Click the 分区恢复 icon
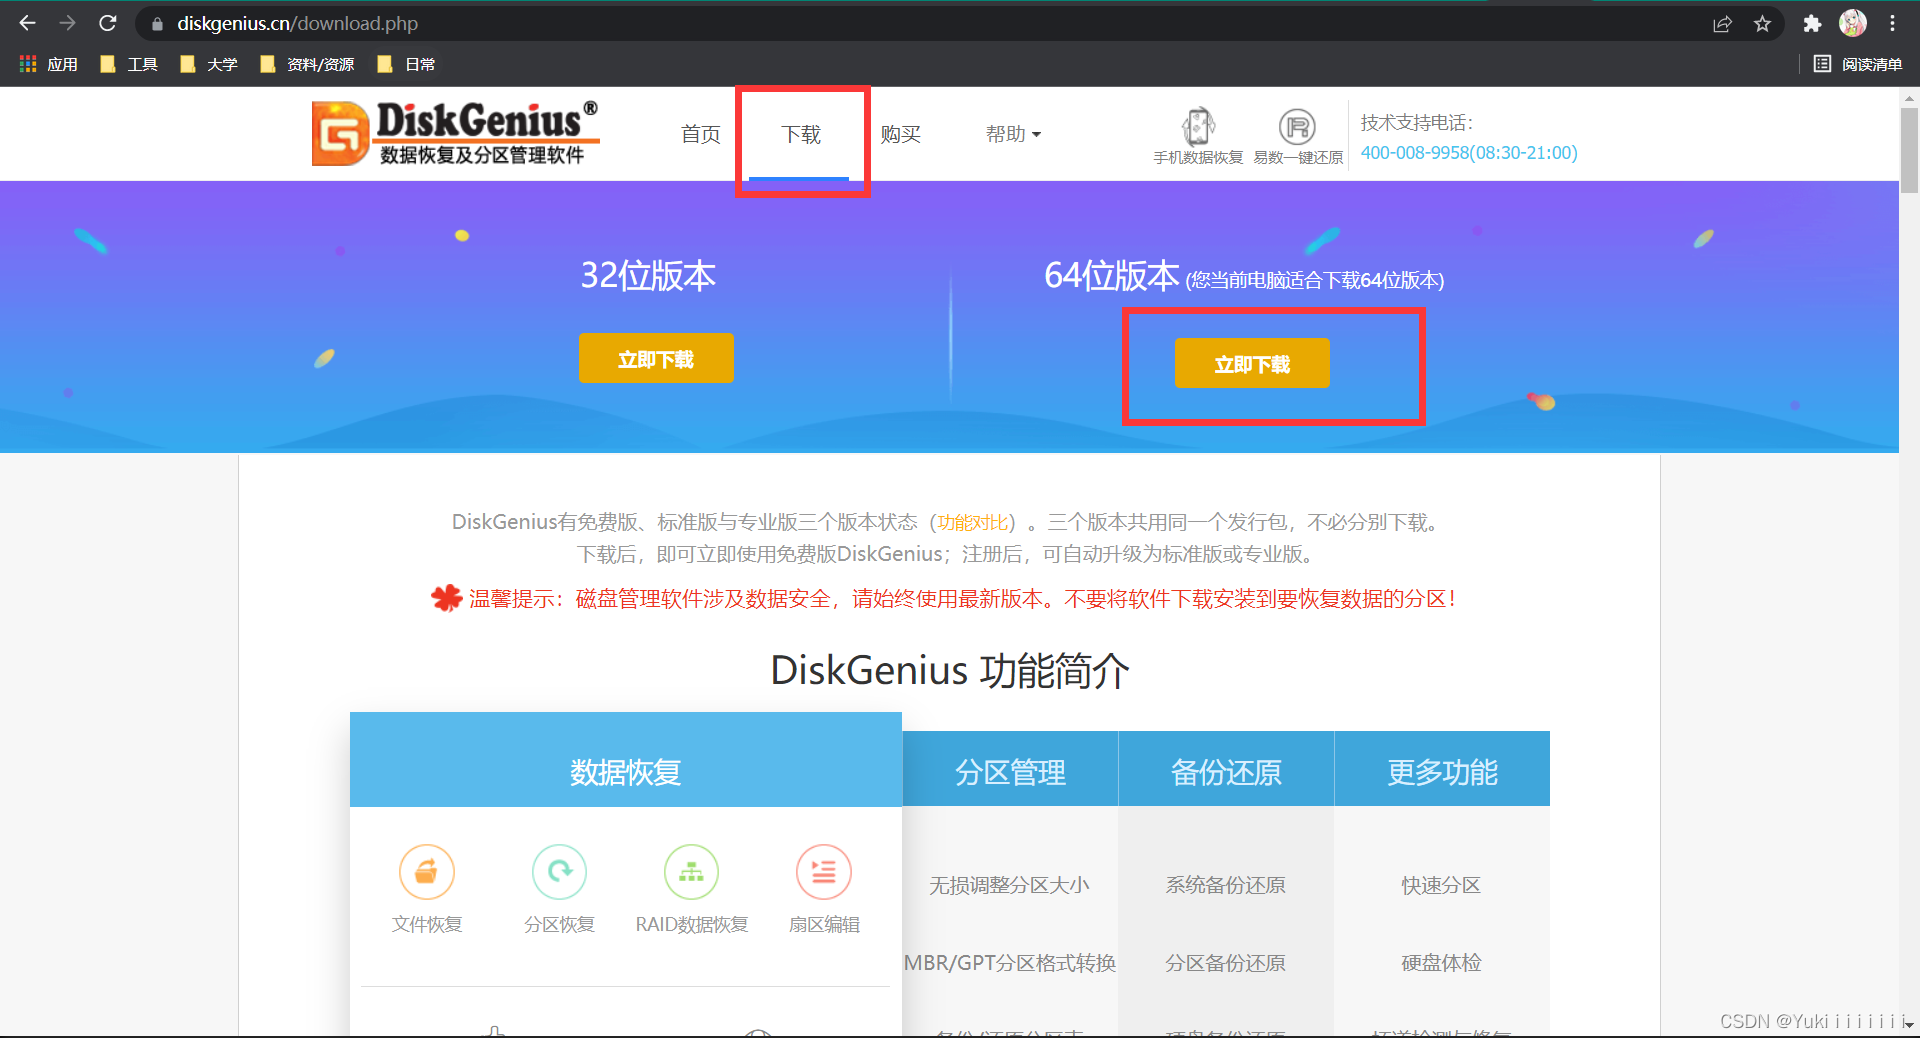 tap(559, 872)
